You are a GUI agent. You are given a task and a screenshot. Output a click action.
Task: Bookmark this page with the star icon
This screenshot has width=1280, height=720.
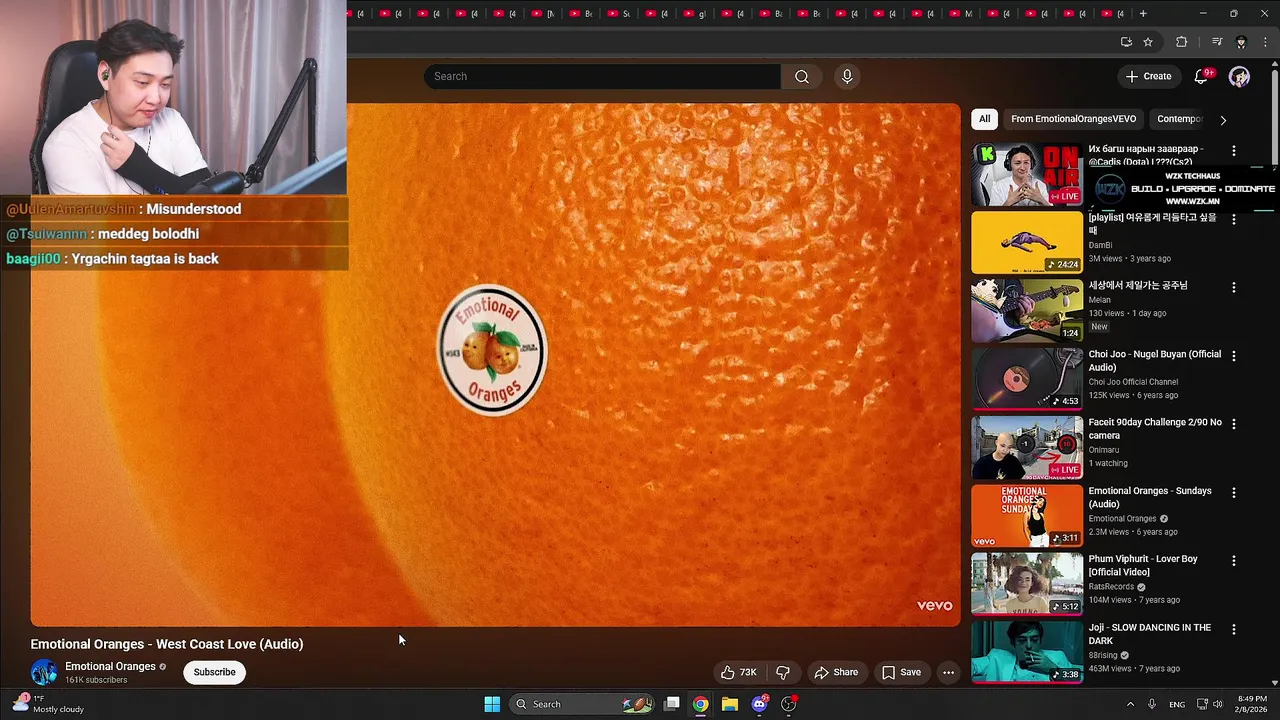tap(1148, 42)
